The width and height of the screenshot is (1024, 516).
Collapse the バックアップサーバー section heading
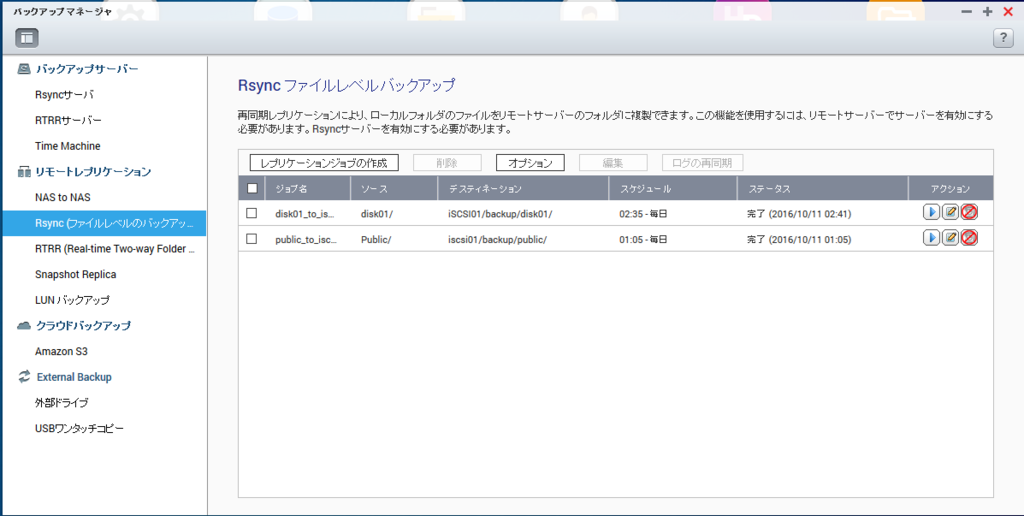click(x=87, y=69)
